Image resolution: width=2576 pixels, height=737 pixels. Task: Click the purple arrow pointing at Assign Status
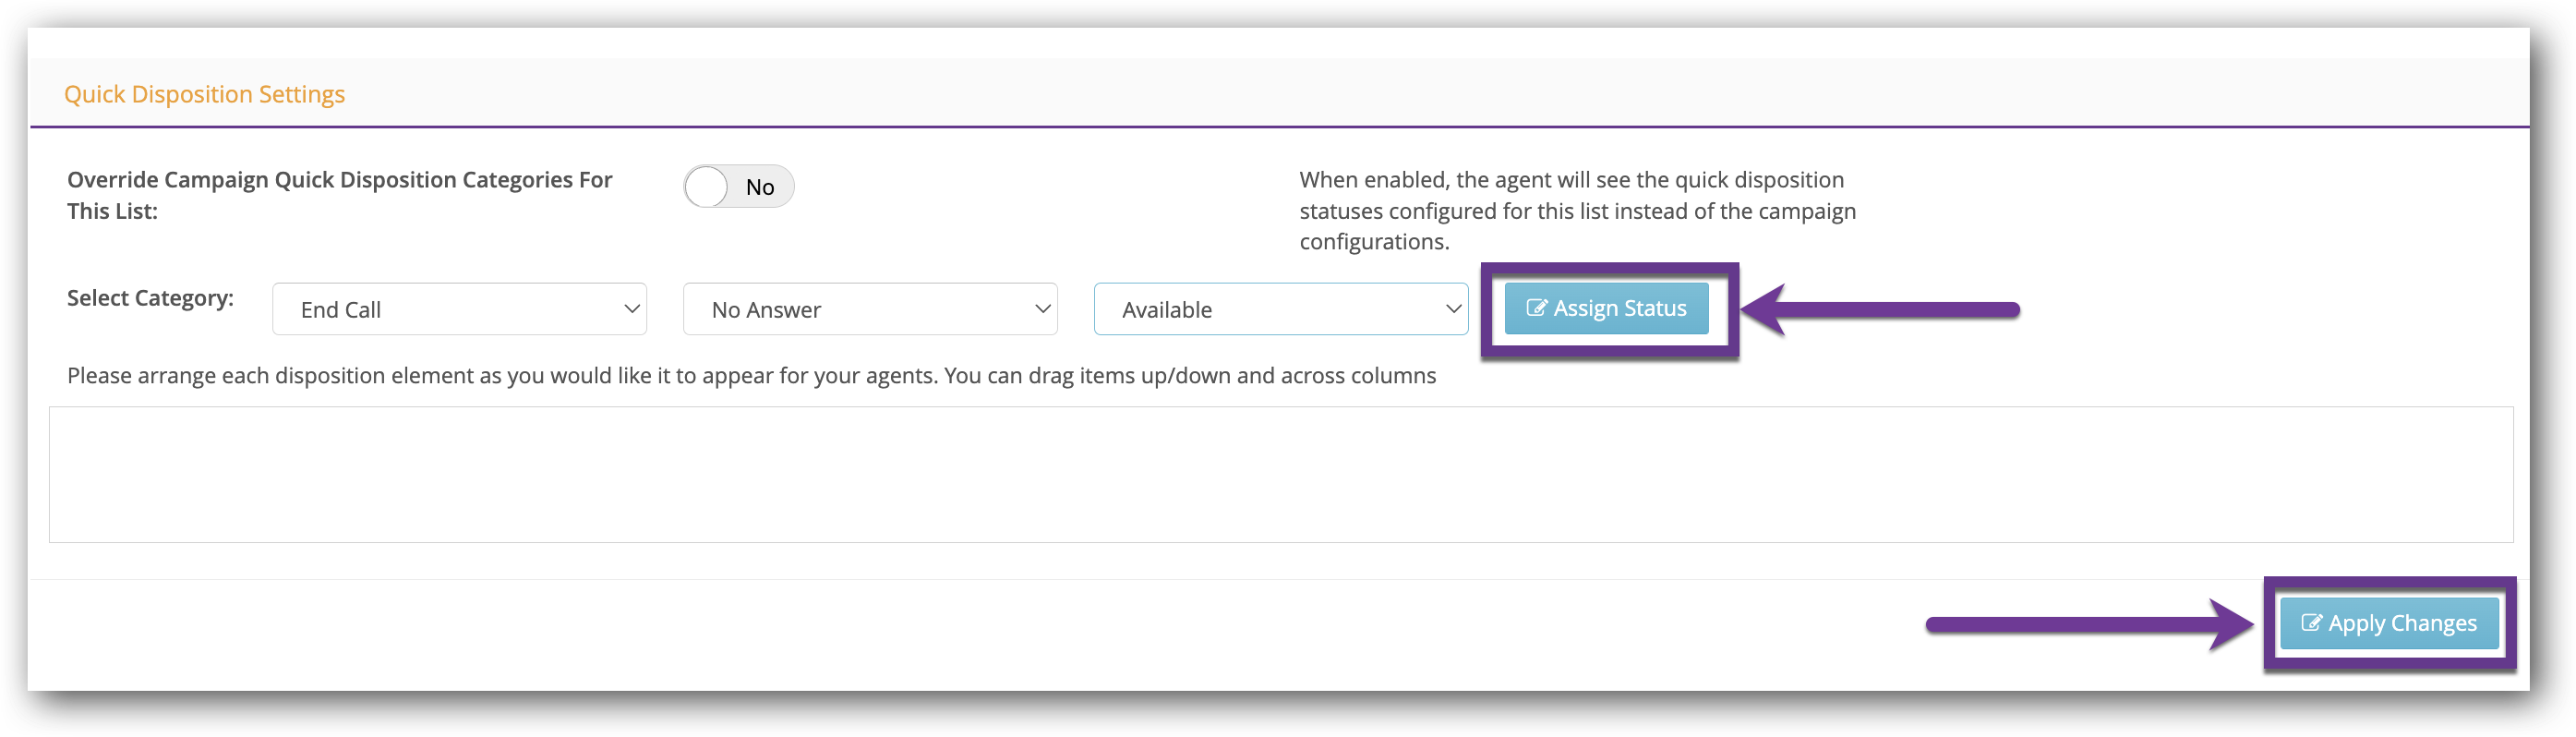pyautogui.click(x=1882, y=310)
